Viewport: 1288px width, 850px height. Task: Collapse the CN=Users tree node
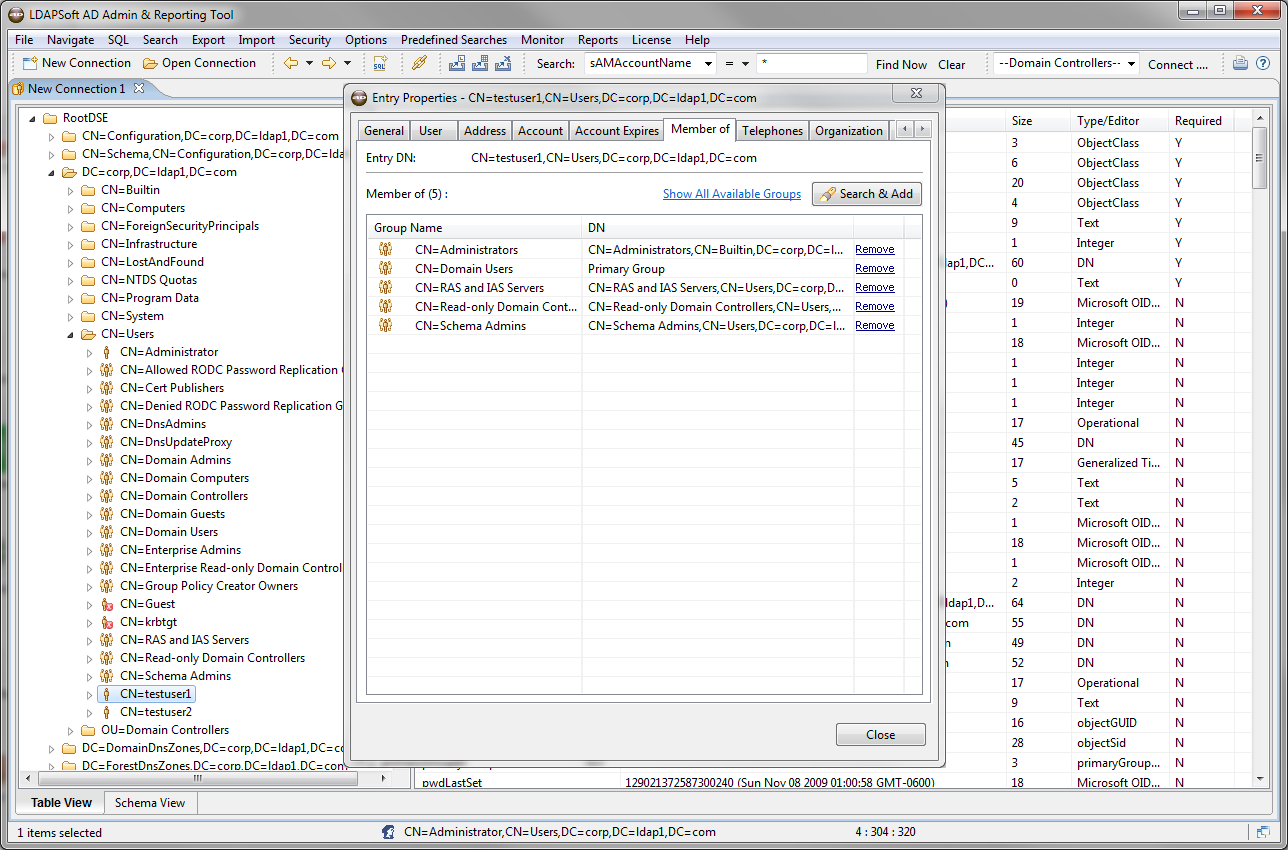tap(70, 334)
